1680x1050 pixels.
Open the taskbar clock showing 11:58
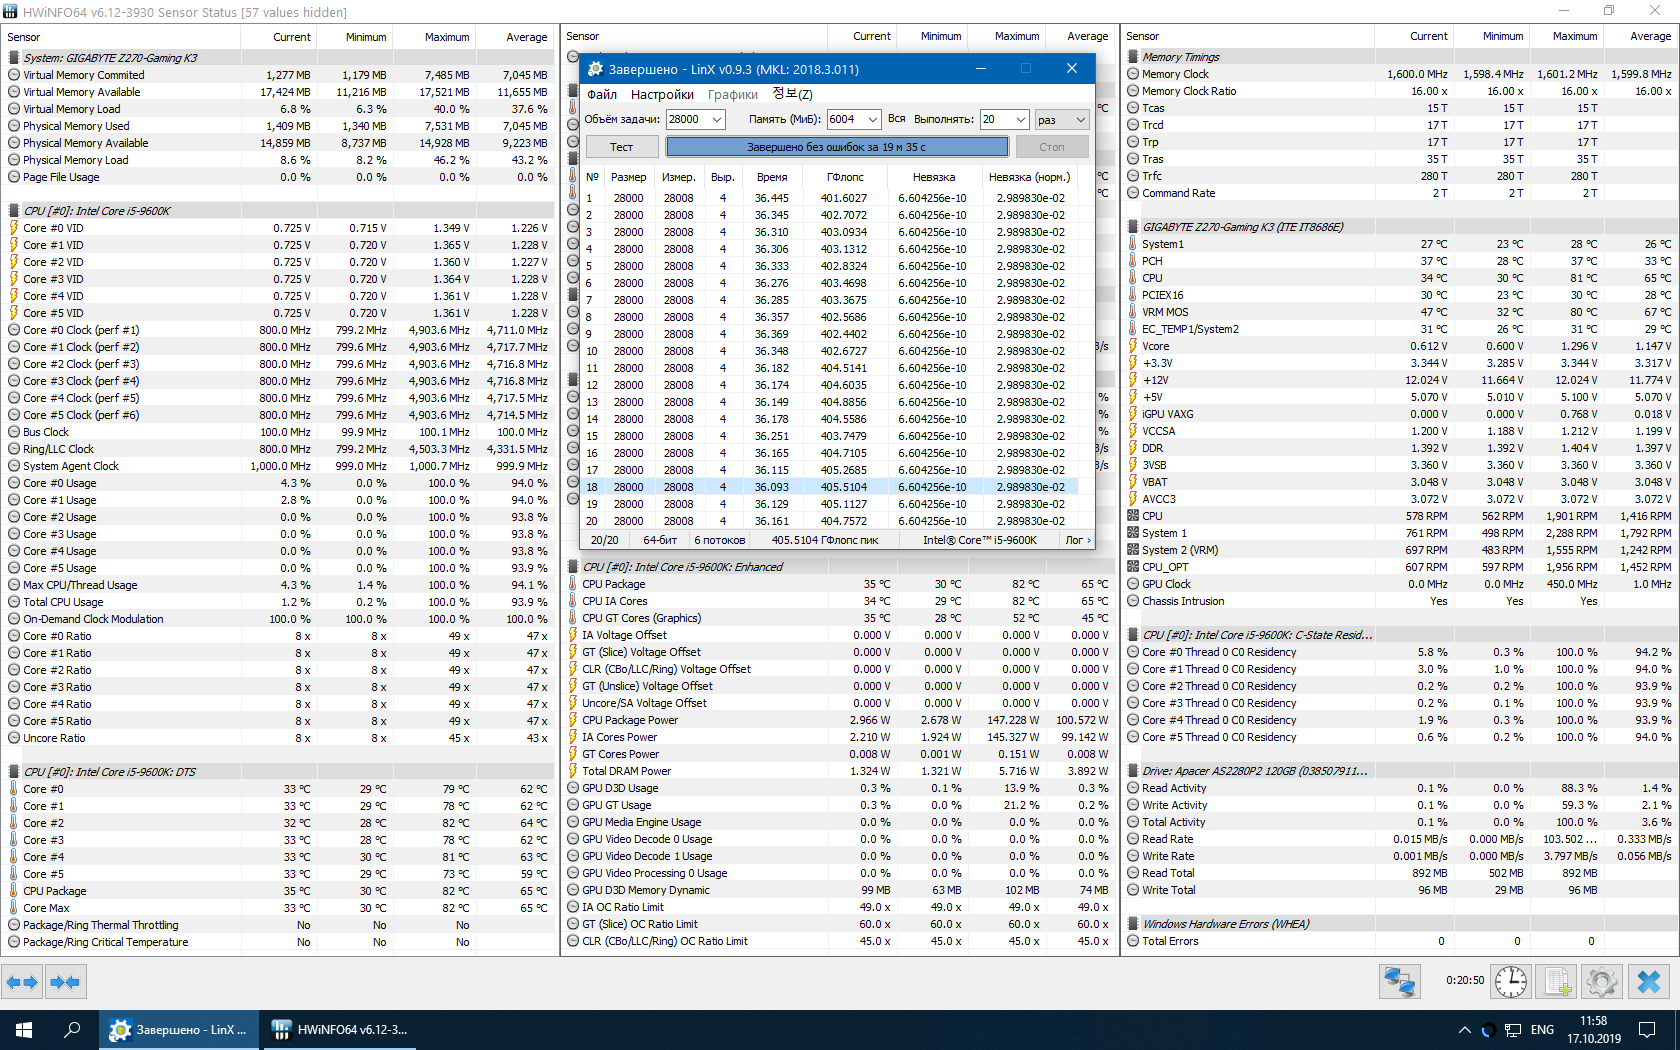(x=1594, y=1030)
